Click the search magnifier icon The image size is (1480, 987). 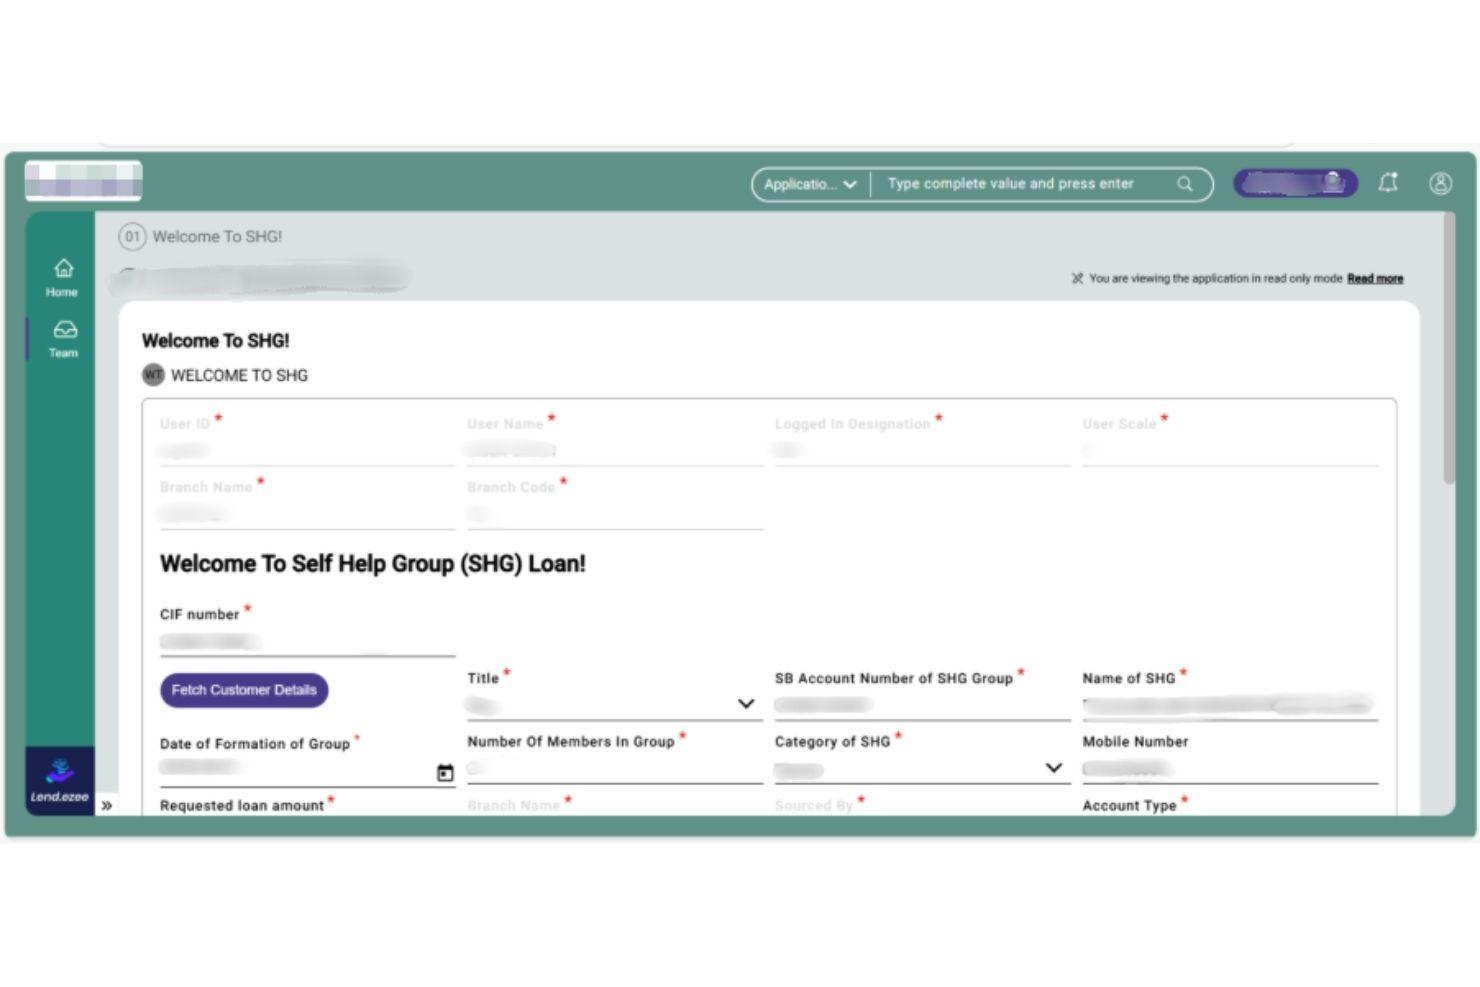(1184, 183)
